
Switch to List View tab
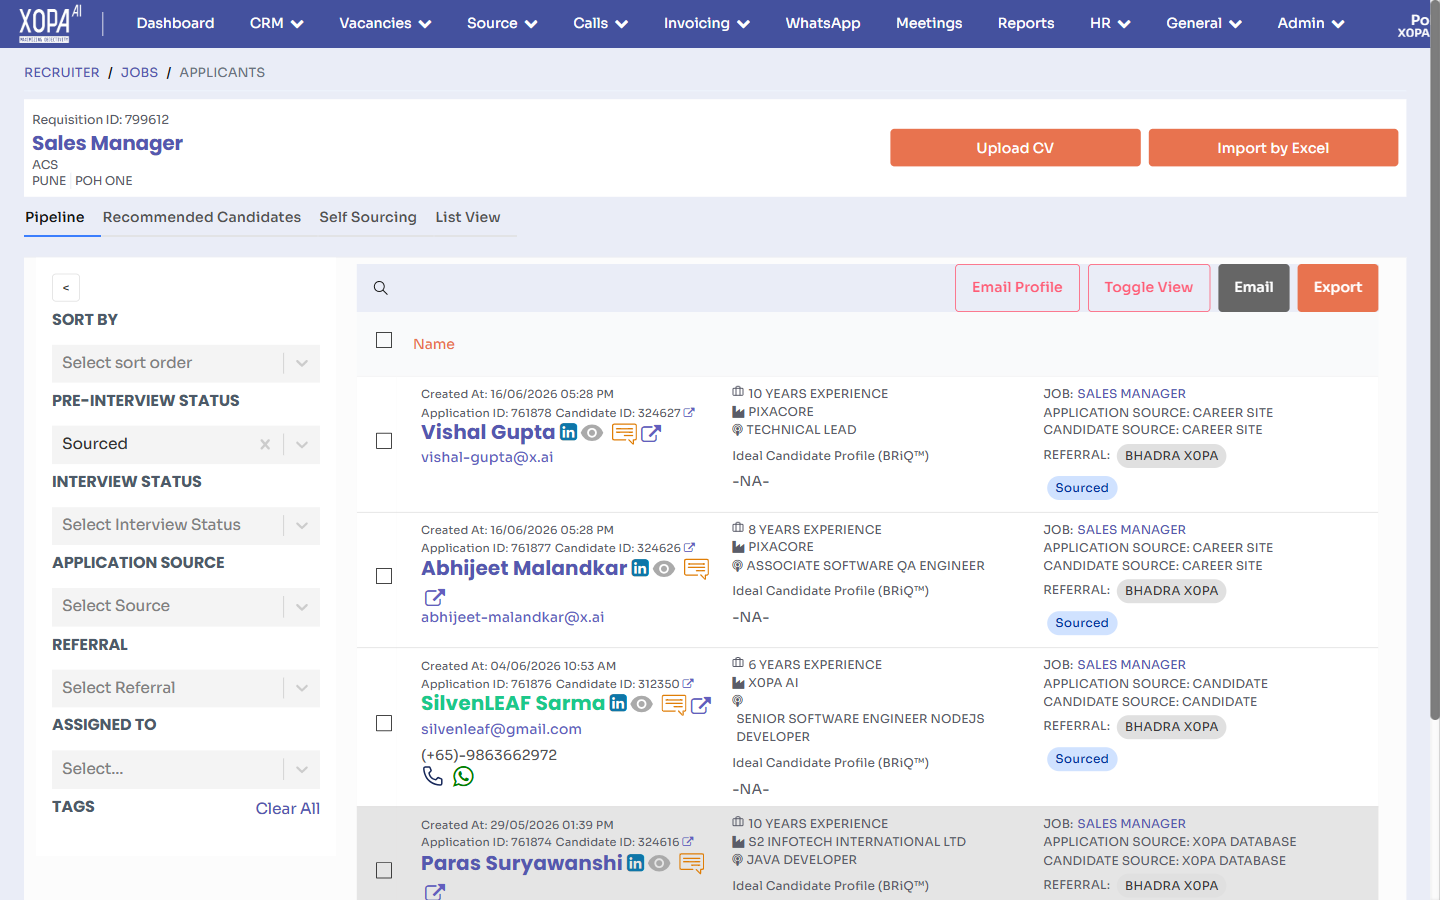point(468,217)
